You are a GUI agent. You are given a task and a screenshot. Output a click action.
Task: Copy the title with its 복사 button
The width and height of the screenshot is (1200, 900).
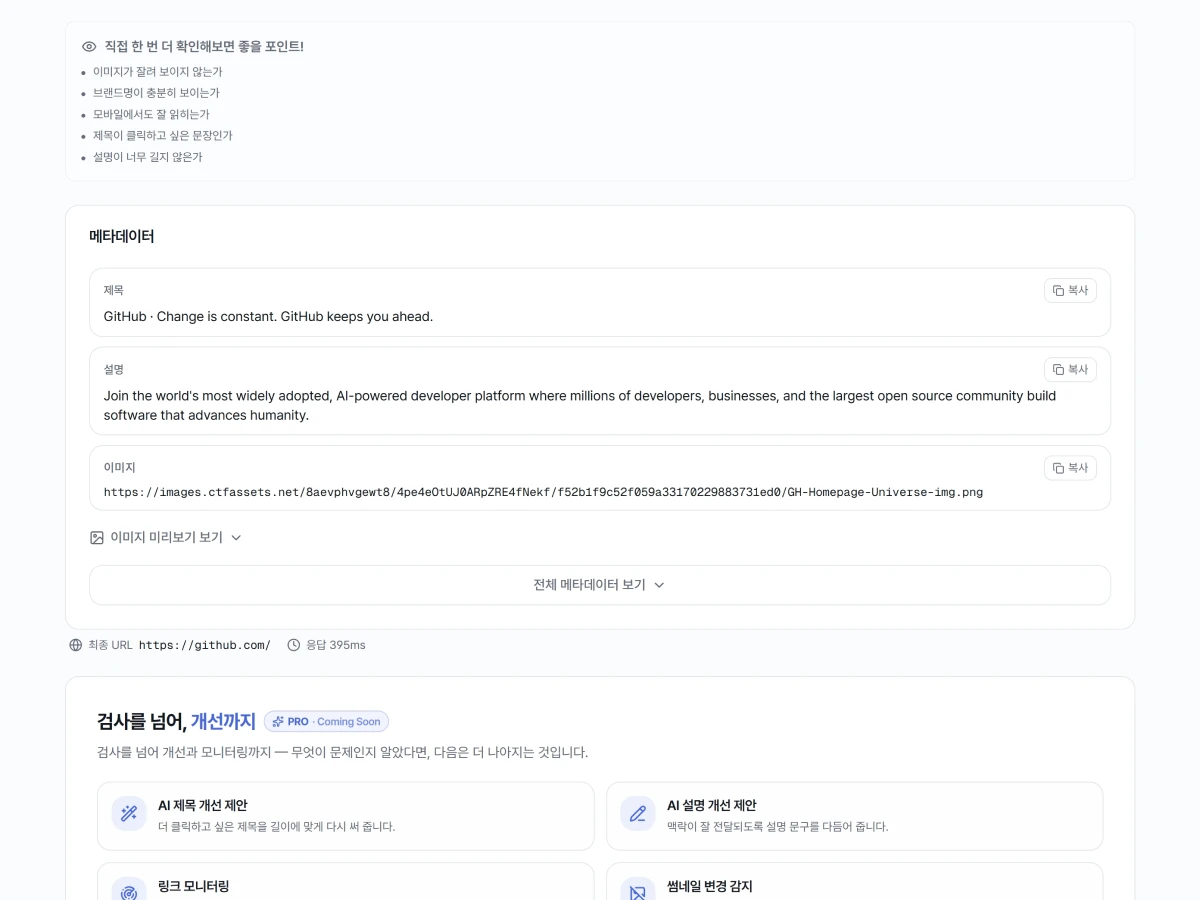click(1070, 290)
